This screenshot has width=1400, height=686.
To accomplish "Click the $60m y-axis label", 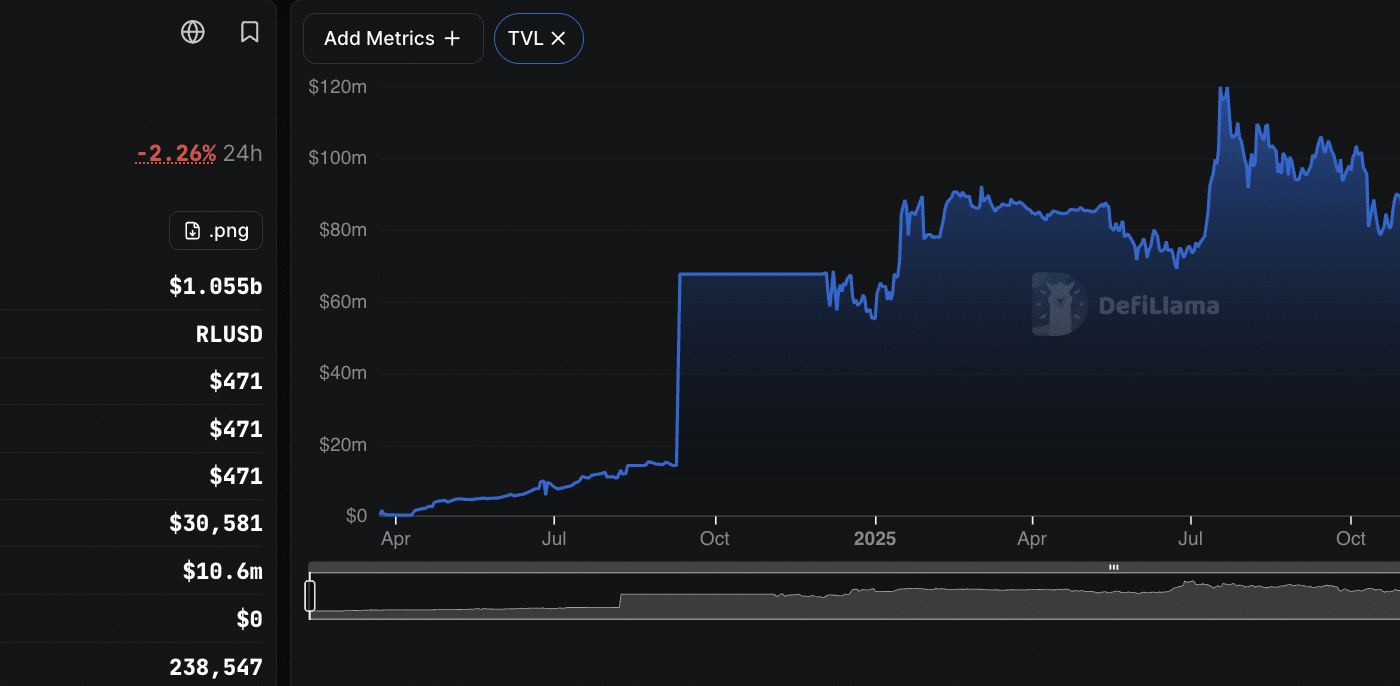I will 342,302.
